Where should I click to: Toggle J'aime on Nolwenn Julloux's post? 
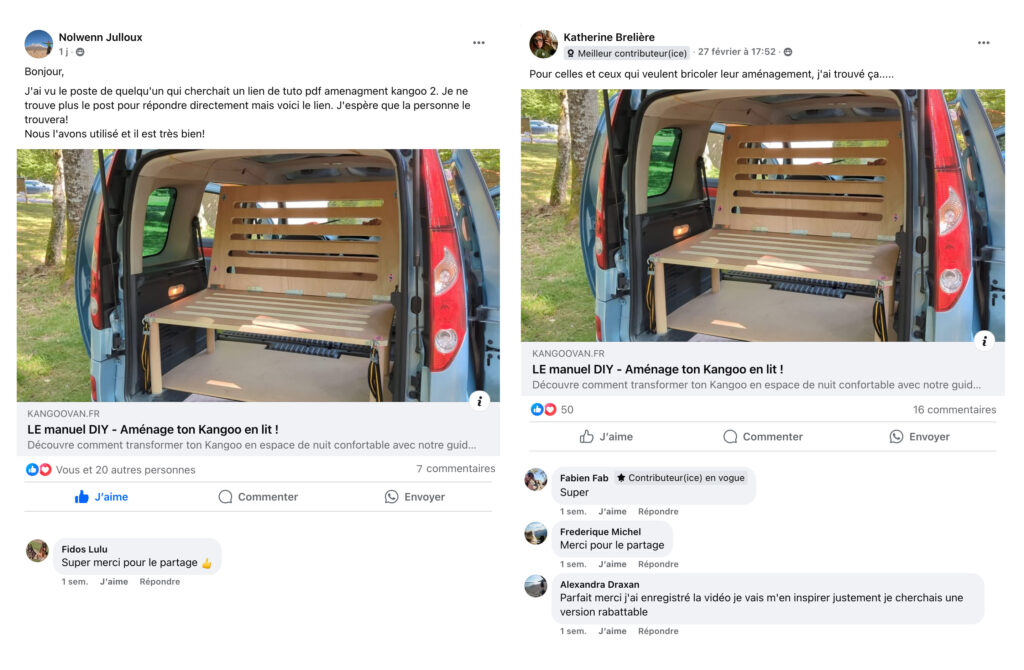[101, 497]
